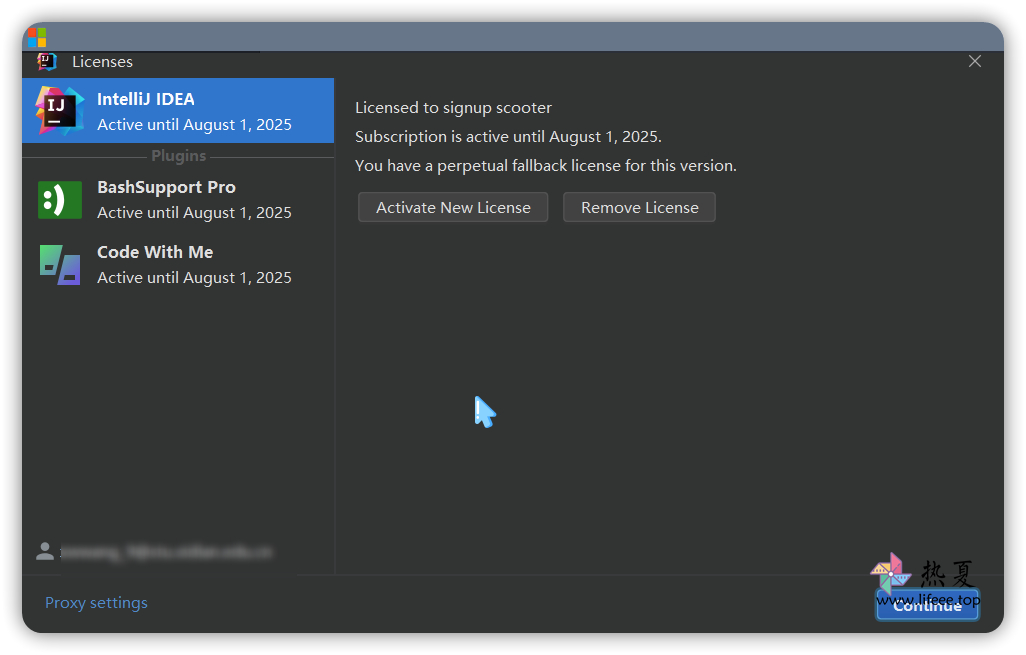Screen dimensions: 1026x655
Task: Click the small IntelliJ icon beside Licenses title
Action: [x=47, y=62]
